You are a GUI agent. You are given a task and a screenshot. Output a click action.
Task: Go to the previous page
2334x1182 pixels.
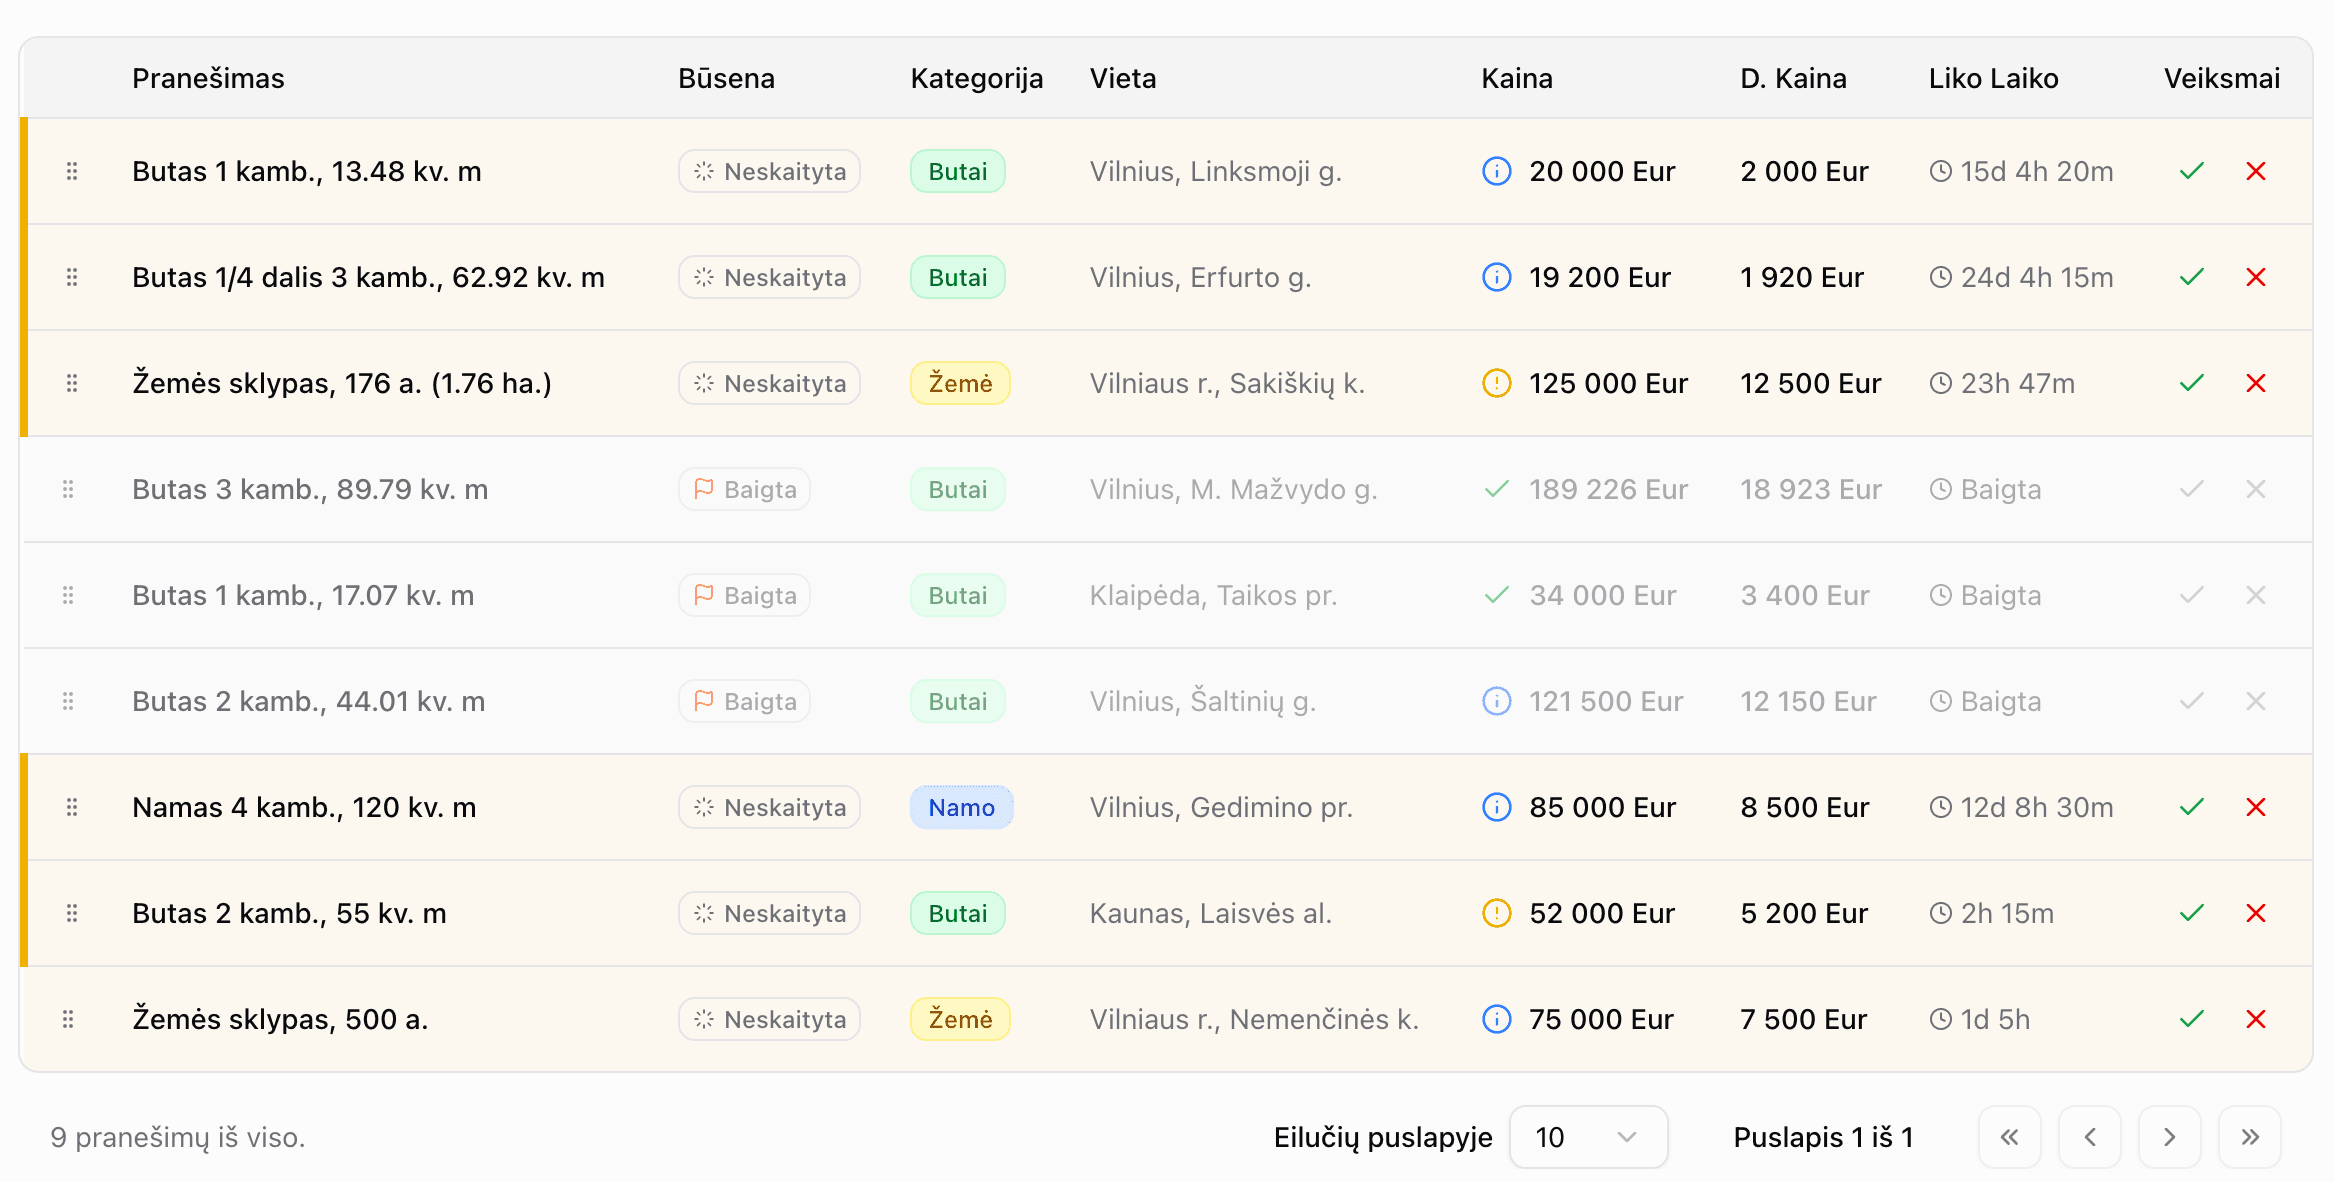tap(2089, 1137)
